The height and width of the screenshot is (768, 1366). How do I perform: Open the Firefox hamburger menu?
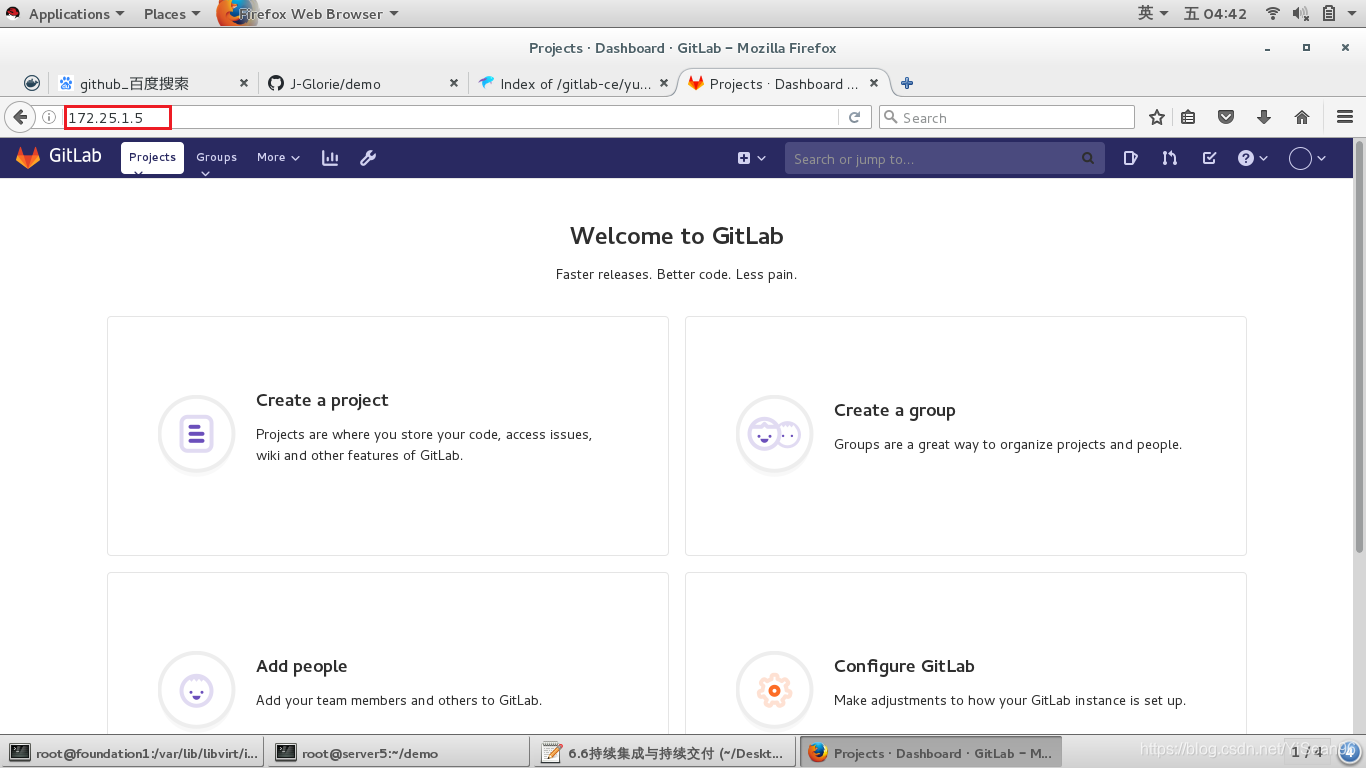(x=1345, y=118)
